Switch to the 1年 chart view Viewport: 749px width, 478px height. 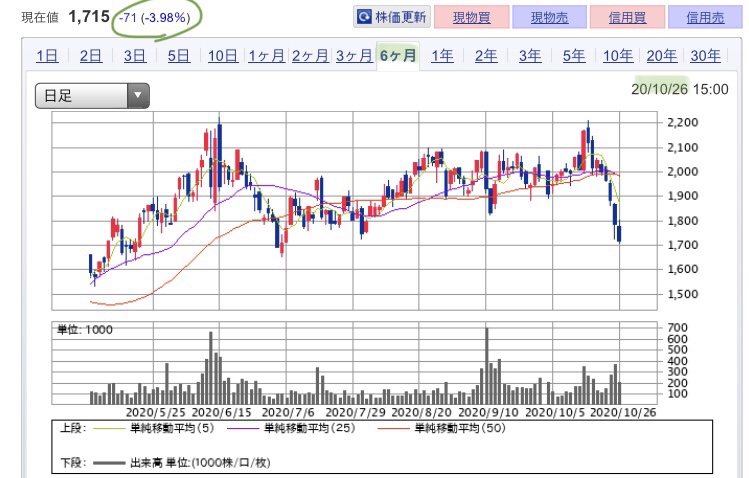pyautogui.click(x=442, y=56)
